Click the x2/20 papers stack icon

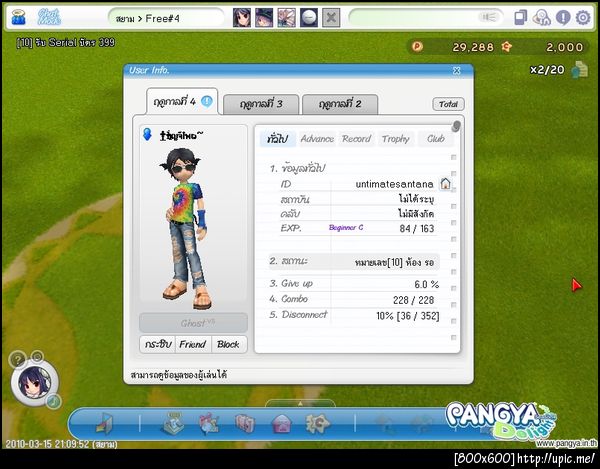point(580,69)
